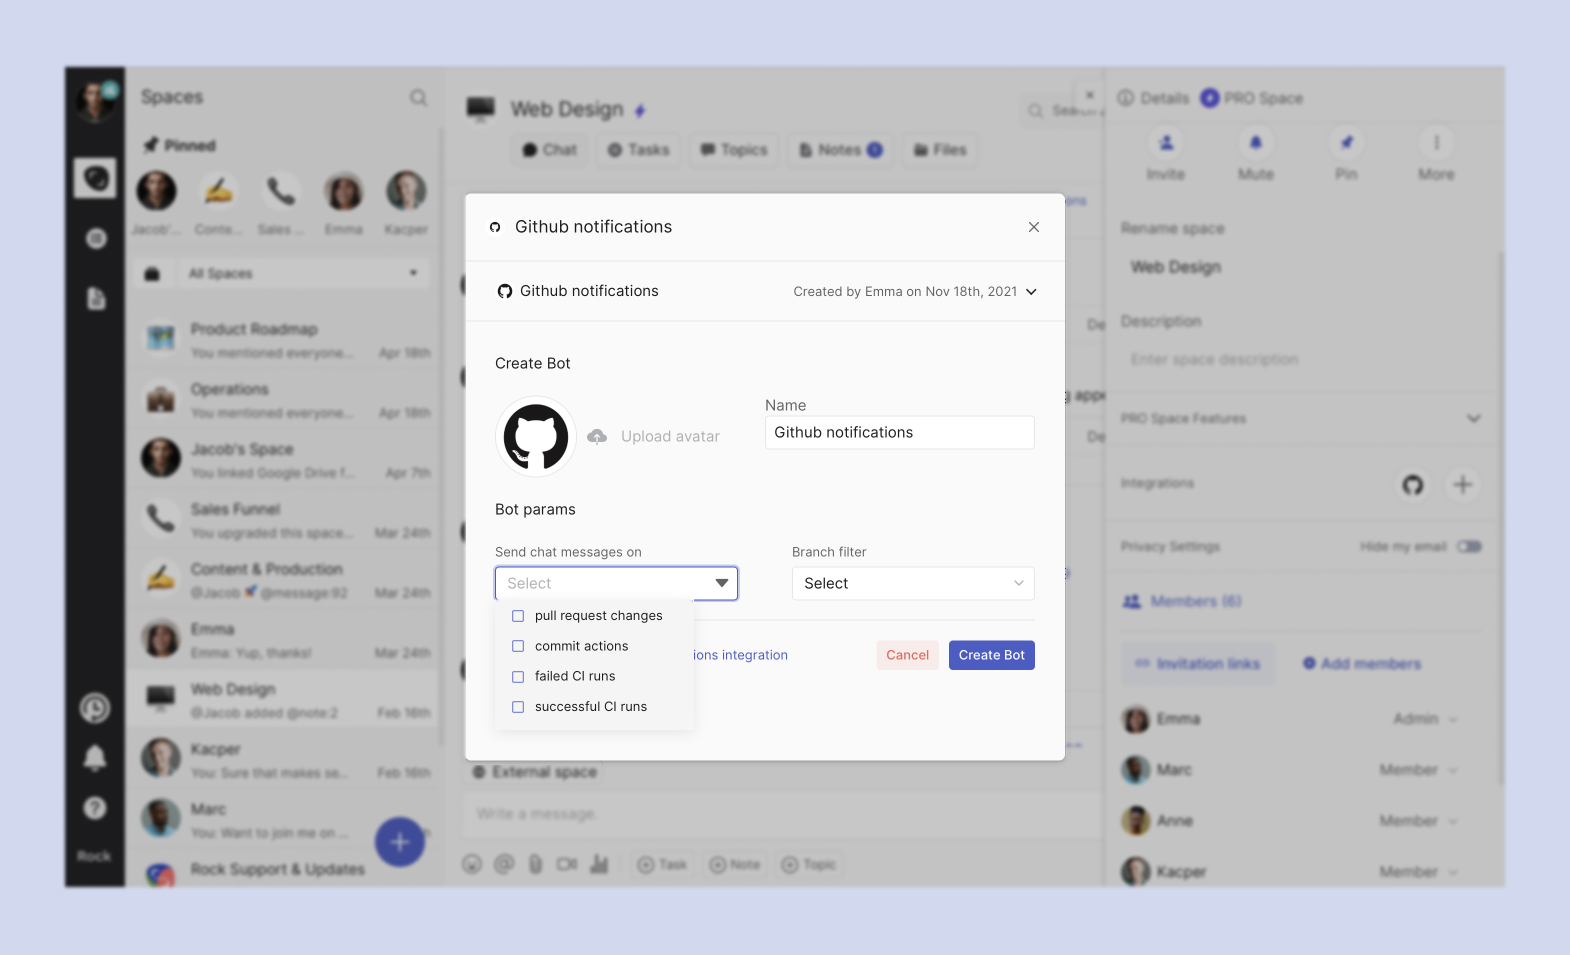Enable the commit actions checkbox

(x=518, y=646)
